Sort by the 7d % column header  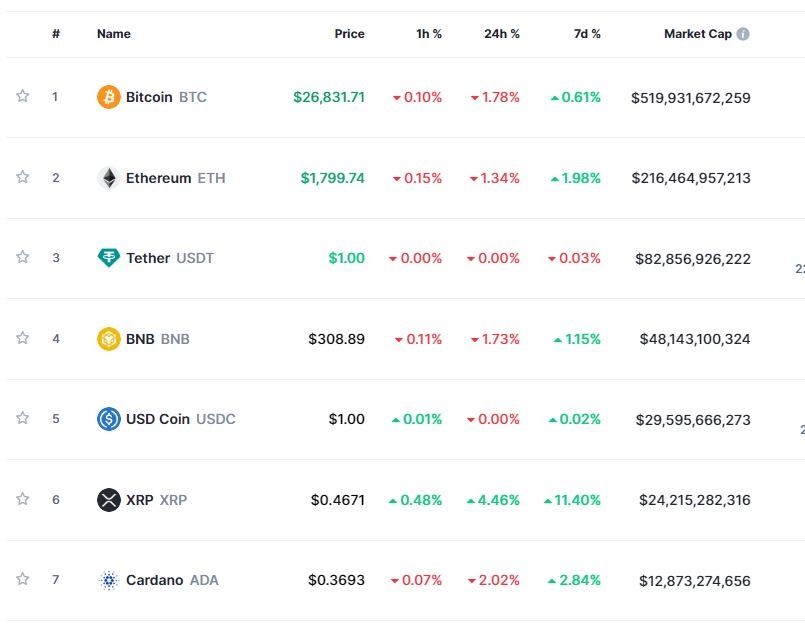point(587,34)
